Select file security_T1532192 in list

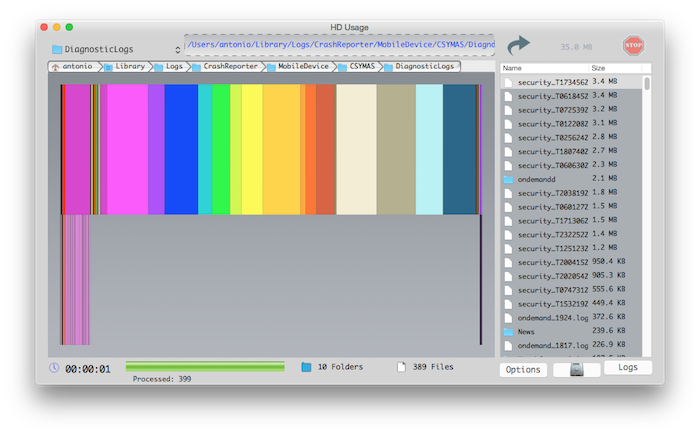click(571, 304)
